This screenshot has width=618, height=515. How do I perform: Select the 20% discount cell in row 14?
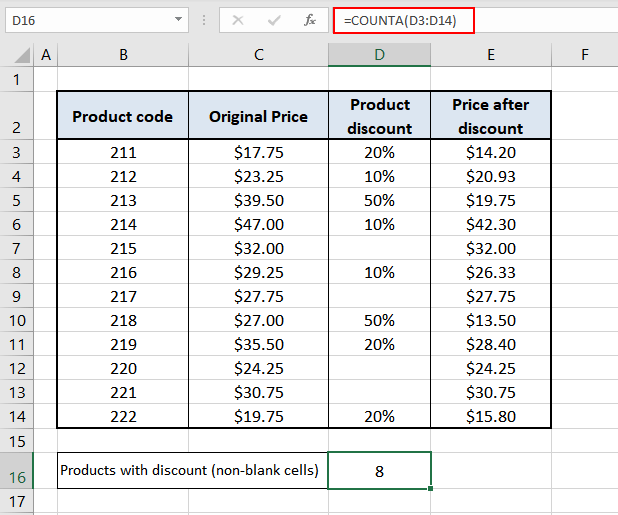380,416
